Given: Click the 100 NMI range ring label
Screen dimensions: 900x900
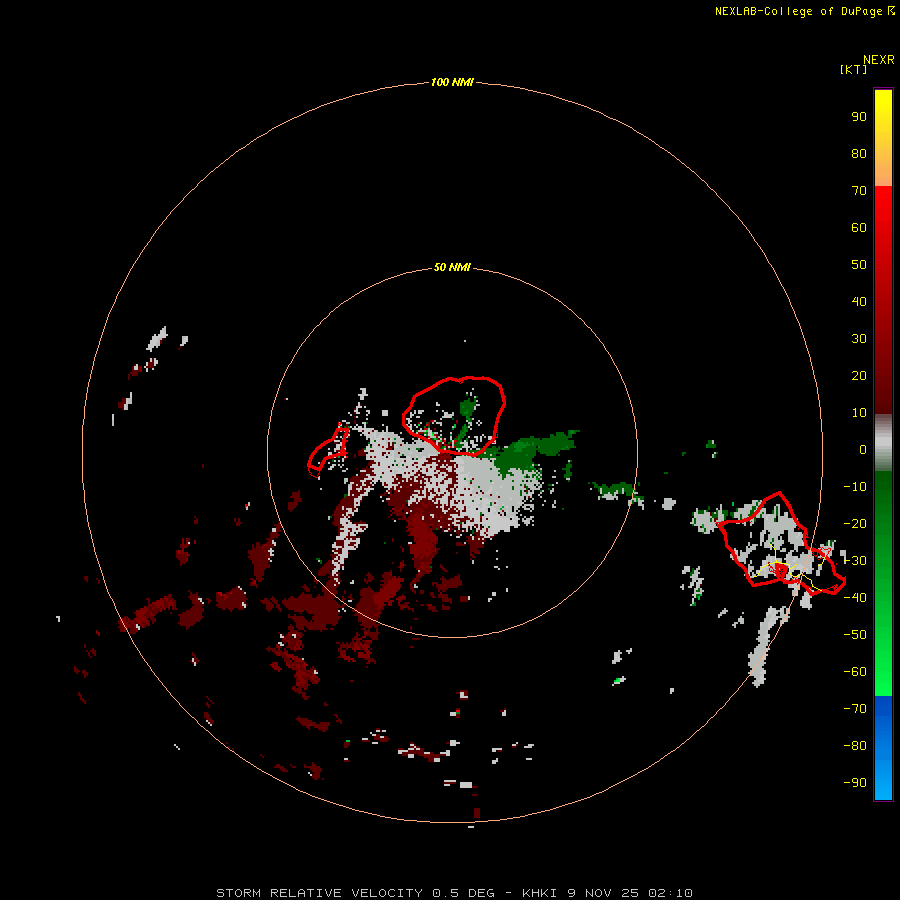Looking at the screenshot, I should (452, 82).
